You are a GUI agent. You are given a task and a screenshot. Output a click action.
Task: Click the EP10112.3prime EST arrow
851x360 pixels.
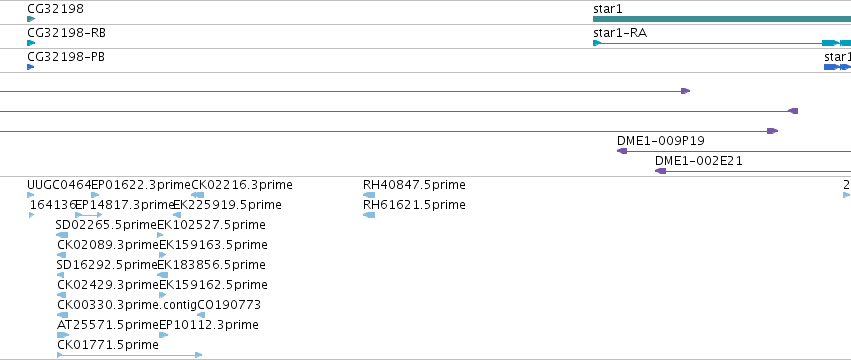163,335
